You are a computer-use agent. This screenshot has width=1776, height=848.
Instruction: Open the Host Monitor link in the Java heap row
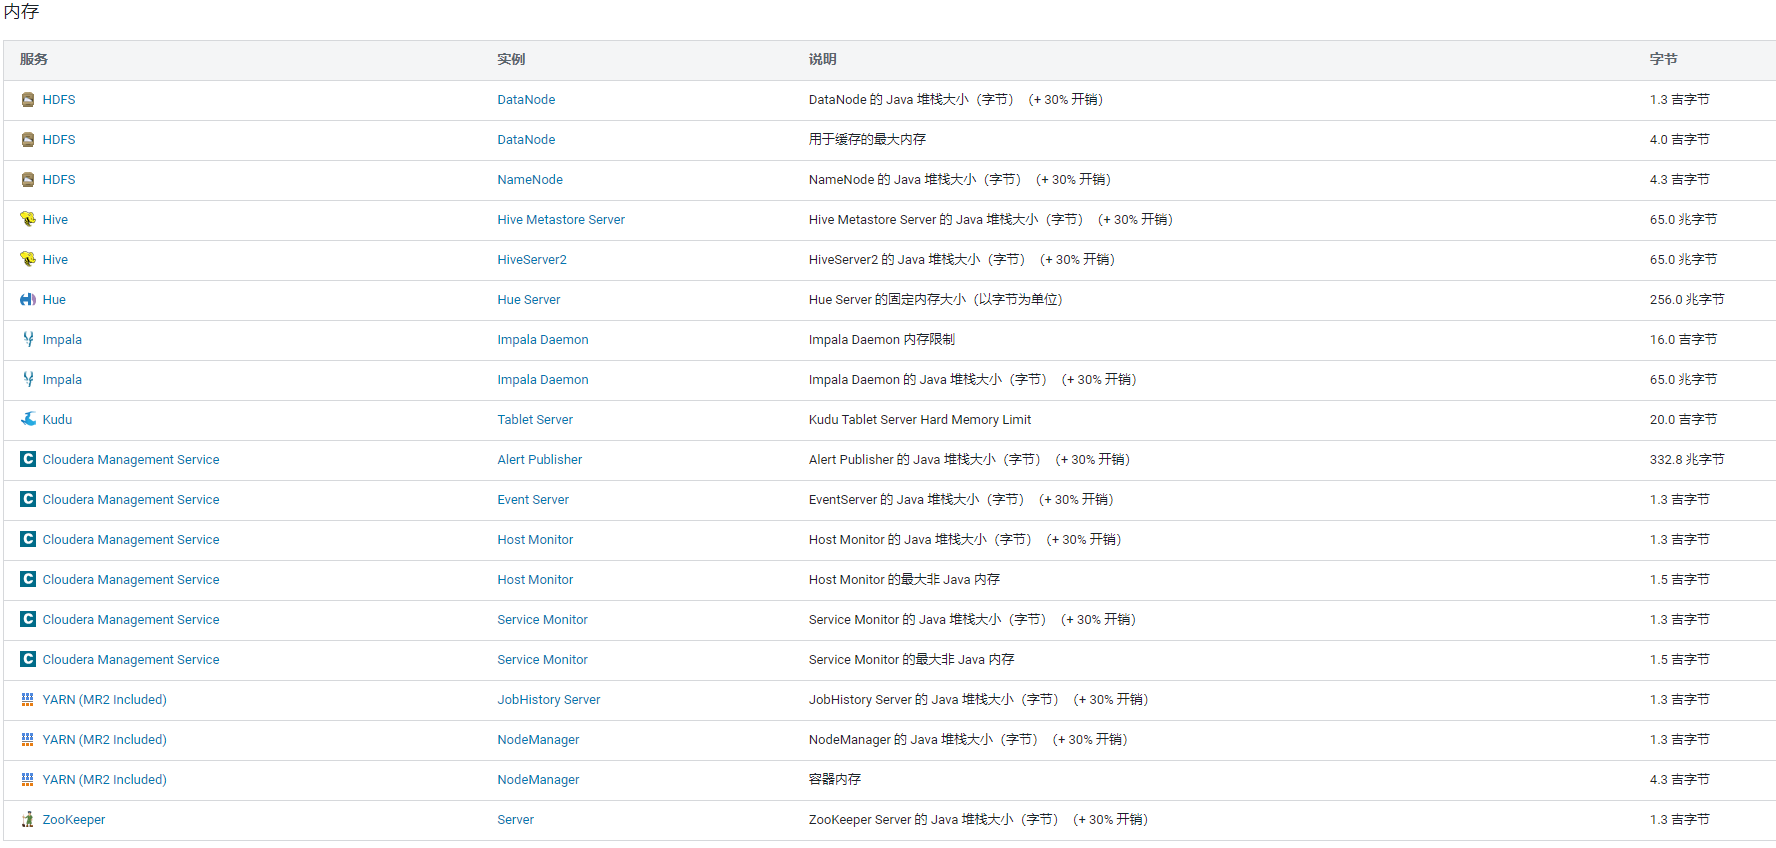pyautogui.click(x=535, y=540)
